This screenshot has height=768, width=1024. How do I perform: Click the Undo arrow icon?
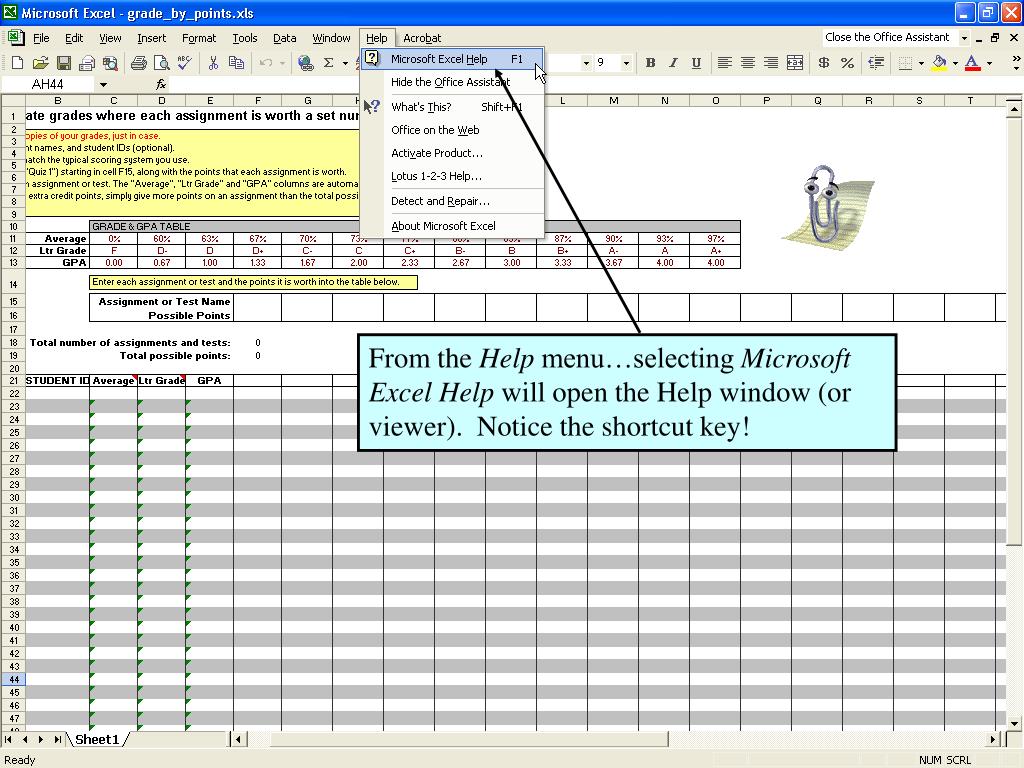coord(266,63)
